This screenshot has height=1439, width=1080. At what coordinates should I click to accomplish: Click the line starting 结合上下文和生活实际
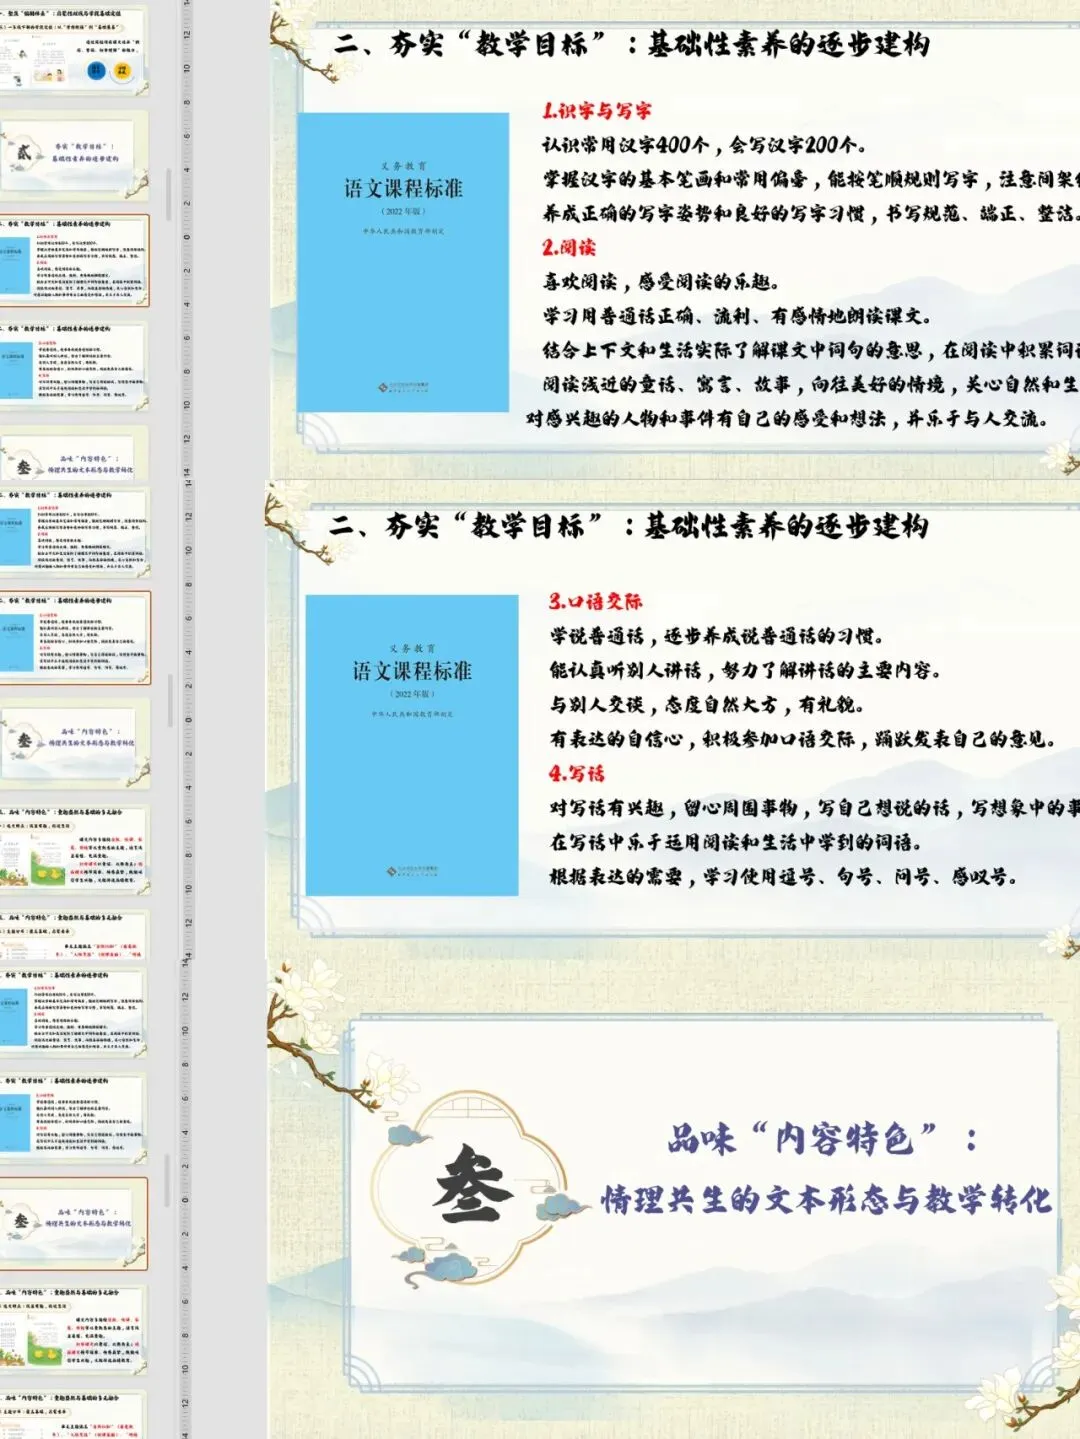[x=811, y=350]
